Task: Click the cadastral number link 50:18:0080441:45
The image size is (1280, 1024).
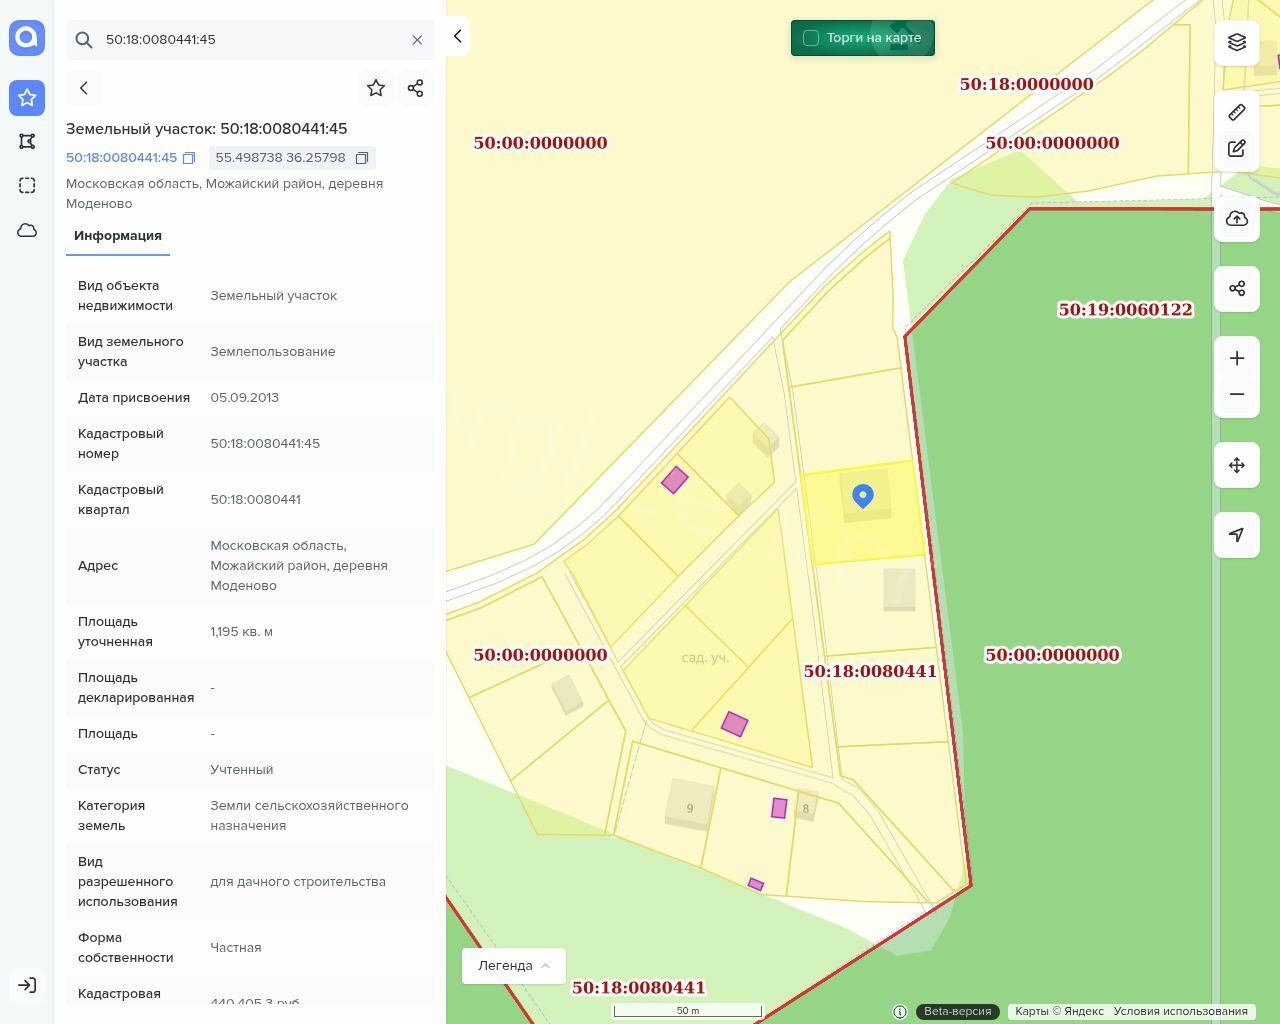Action: 121,158
